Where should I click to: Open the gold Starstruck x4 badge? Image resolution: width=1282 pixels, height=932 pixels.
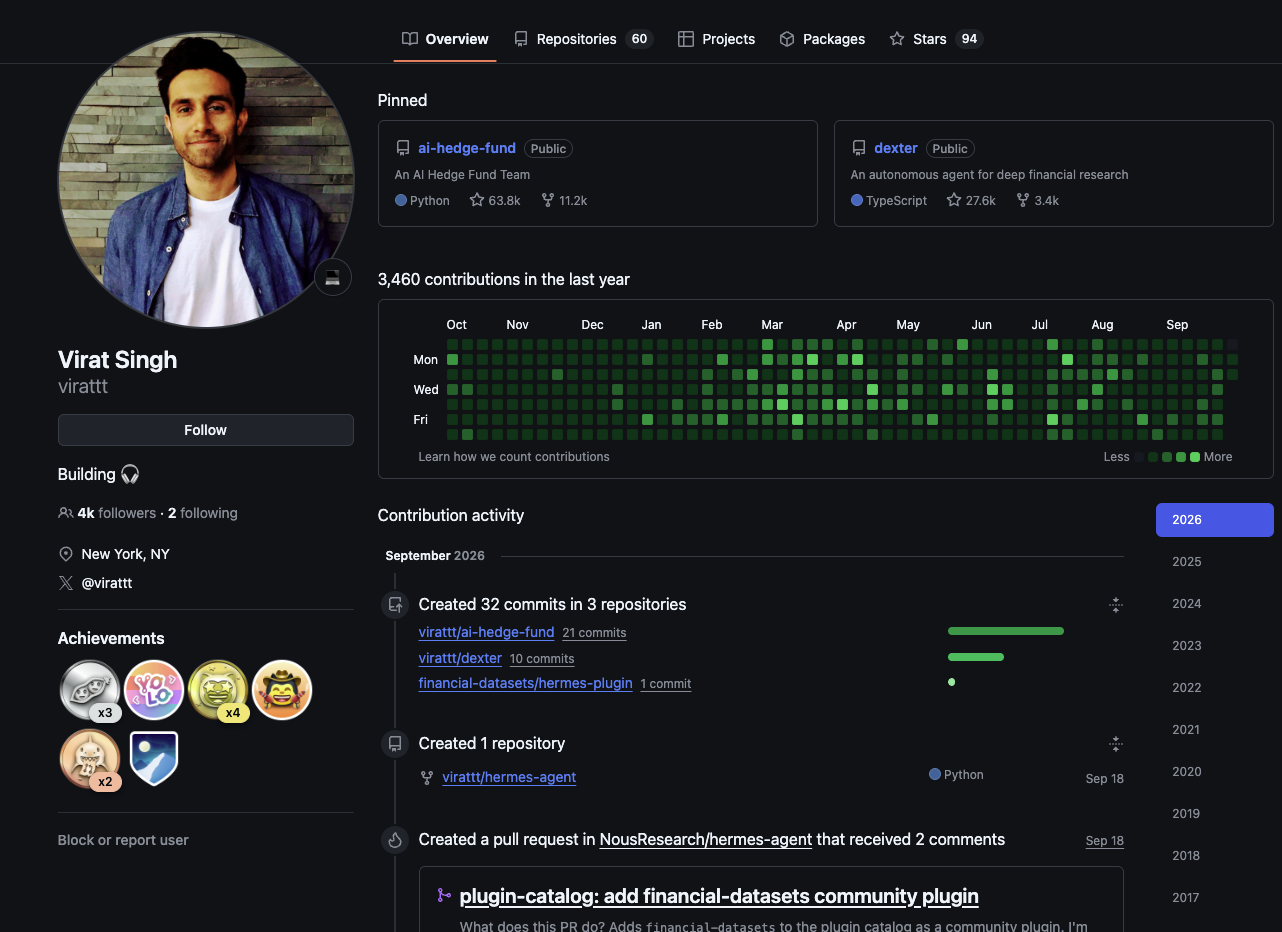[218, 690]
